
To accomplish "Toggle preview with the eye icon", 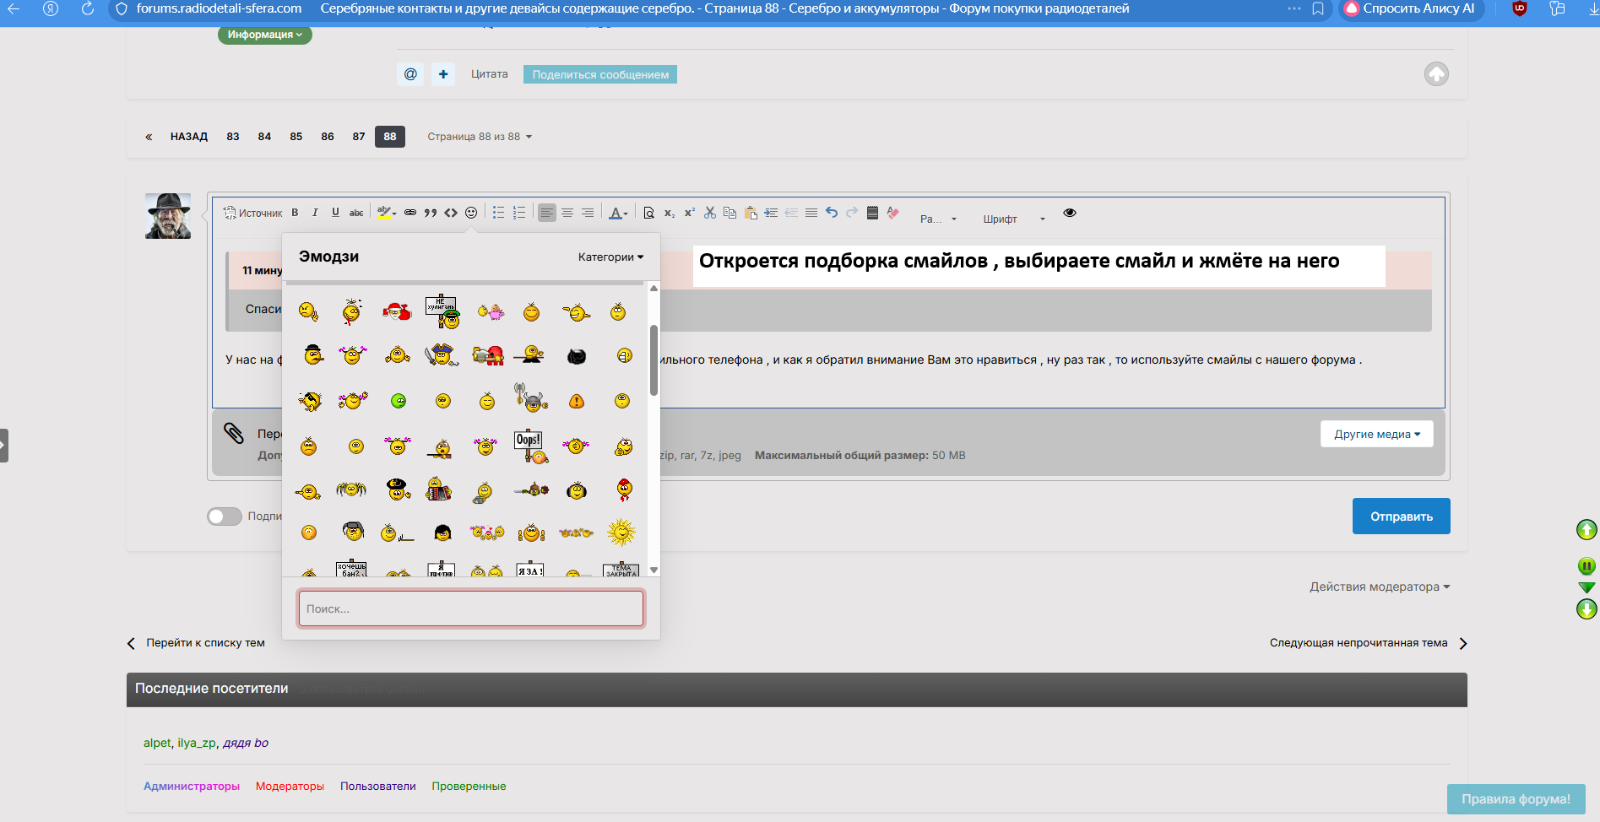I will [1069, 213].
